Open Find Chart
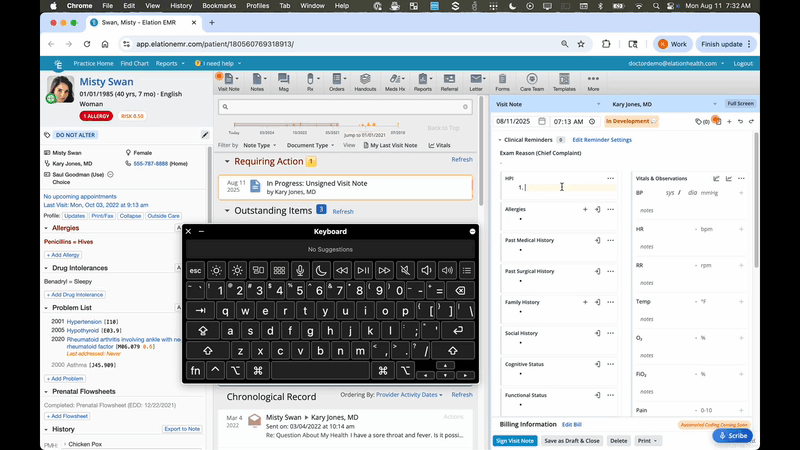Screen dimensions: 800x450 (135, 64)
